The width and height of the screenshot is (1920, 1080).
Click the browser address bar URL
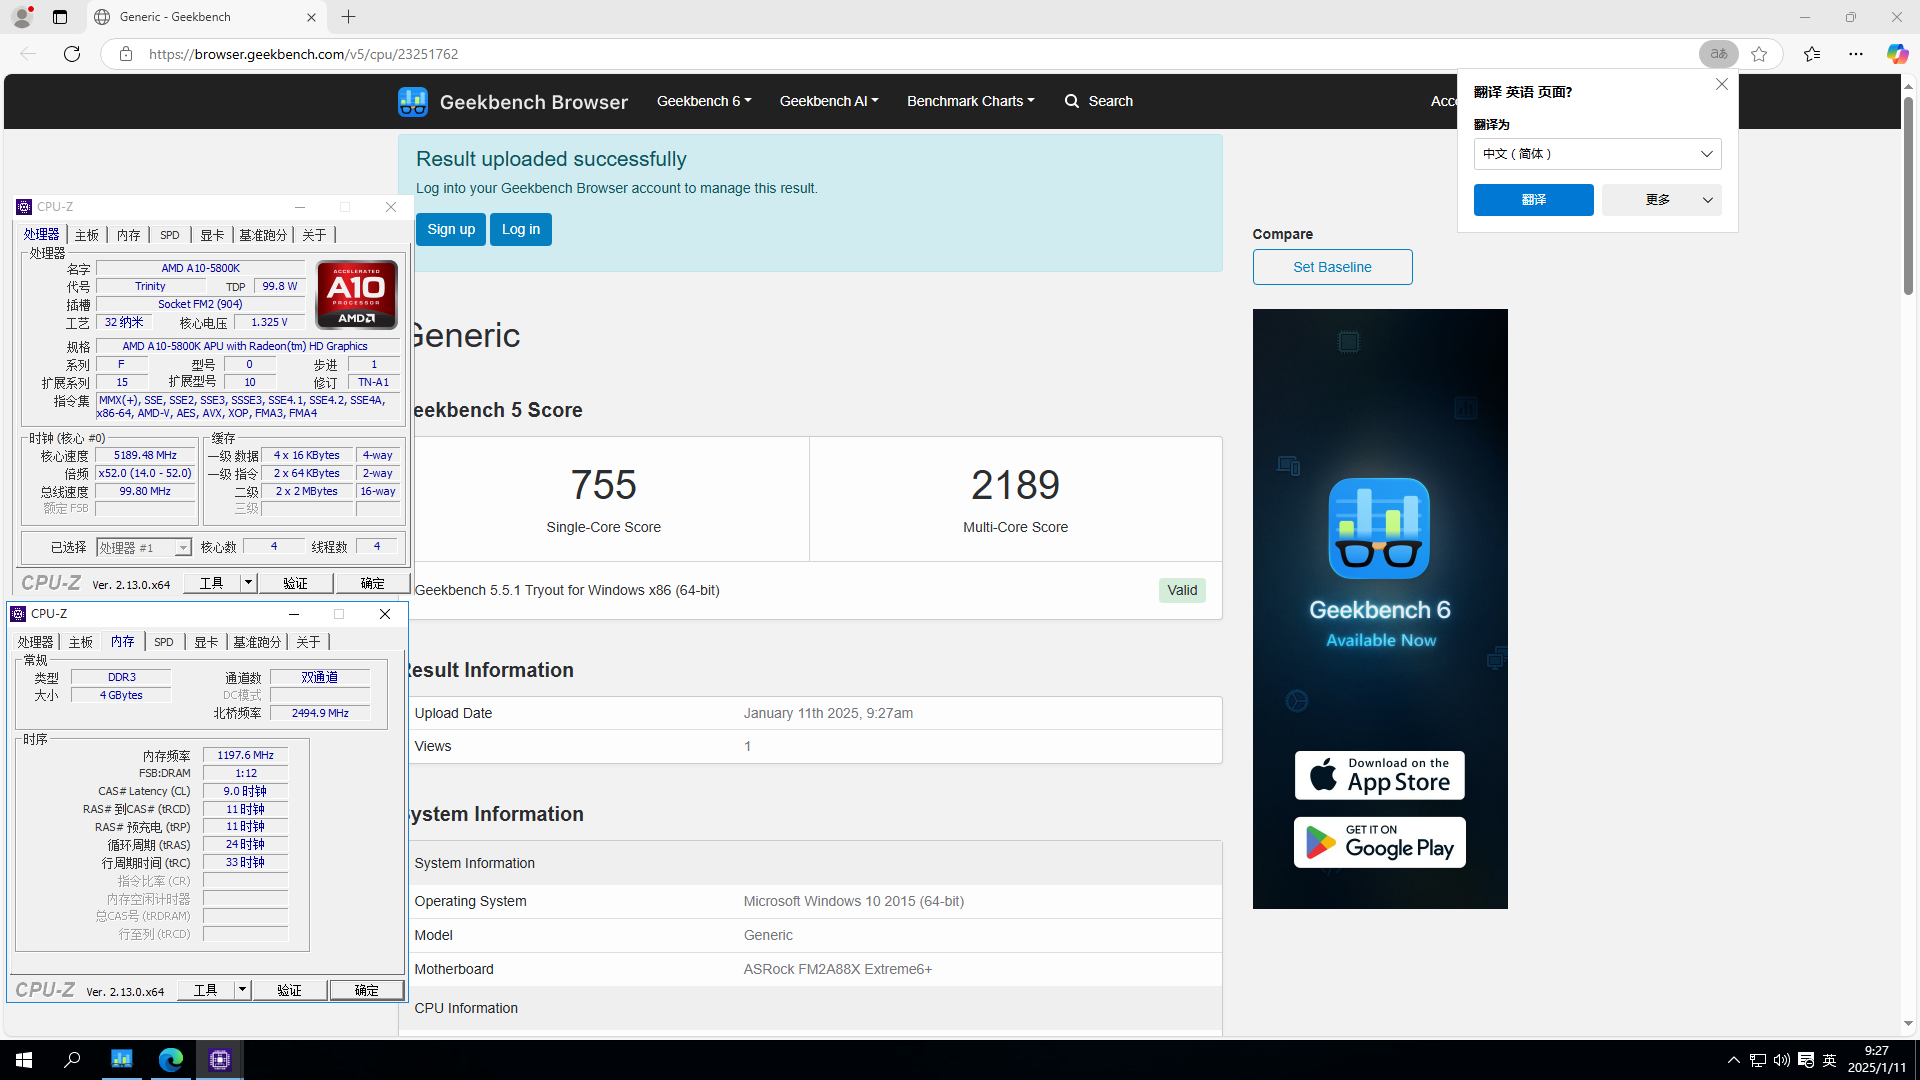tap(303, 54)
